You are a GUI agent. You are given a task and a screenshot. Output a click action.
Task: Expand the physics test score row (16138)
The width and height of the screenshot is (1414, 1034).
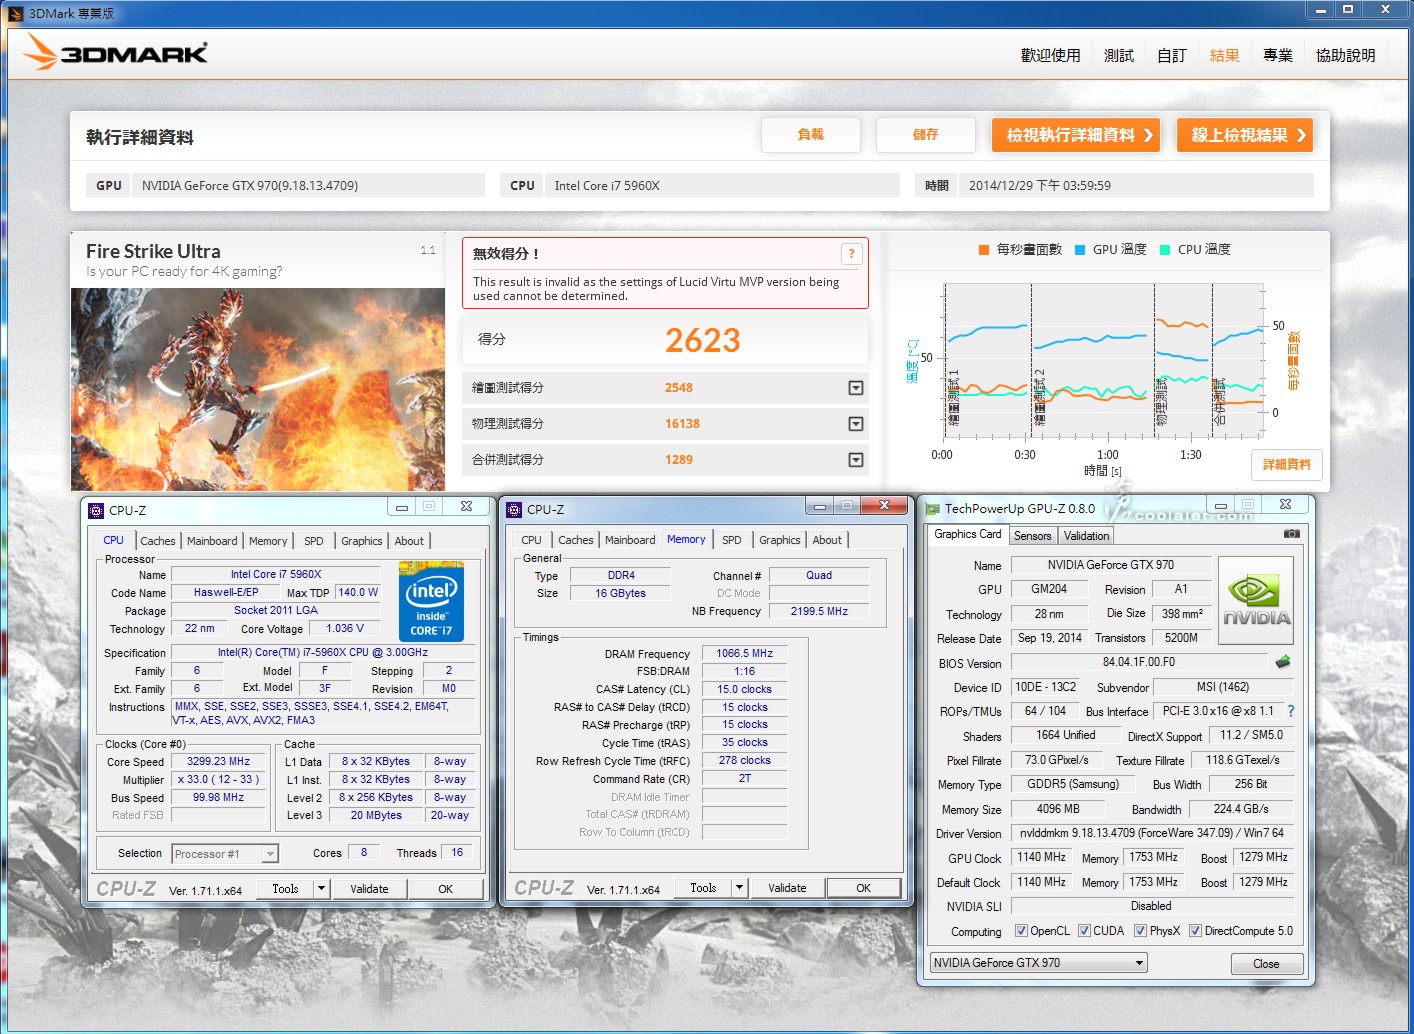[x=856, y=424]
